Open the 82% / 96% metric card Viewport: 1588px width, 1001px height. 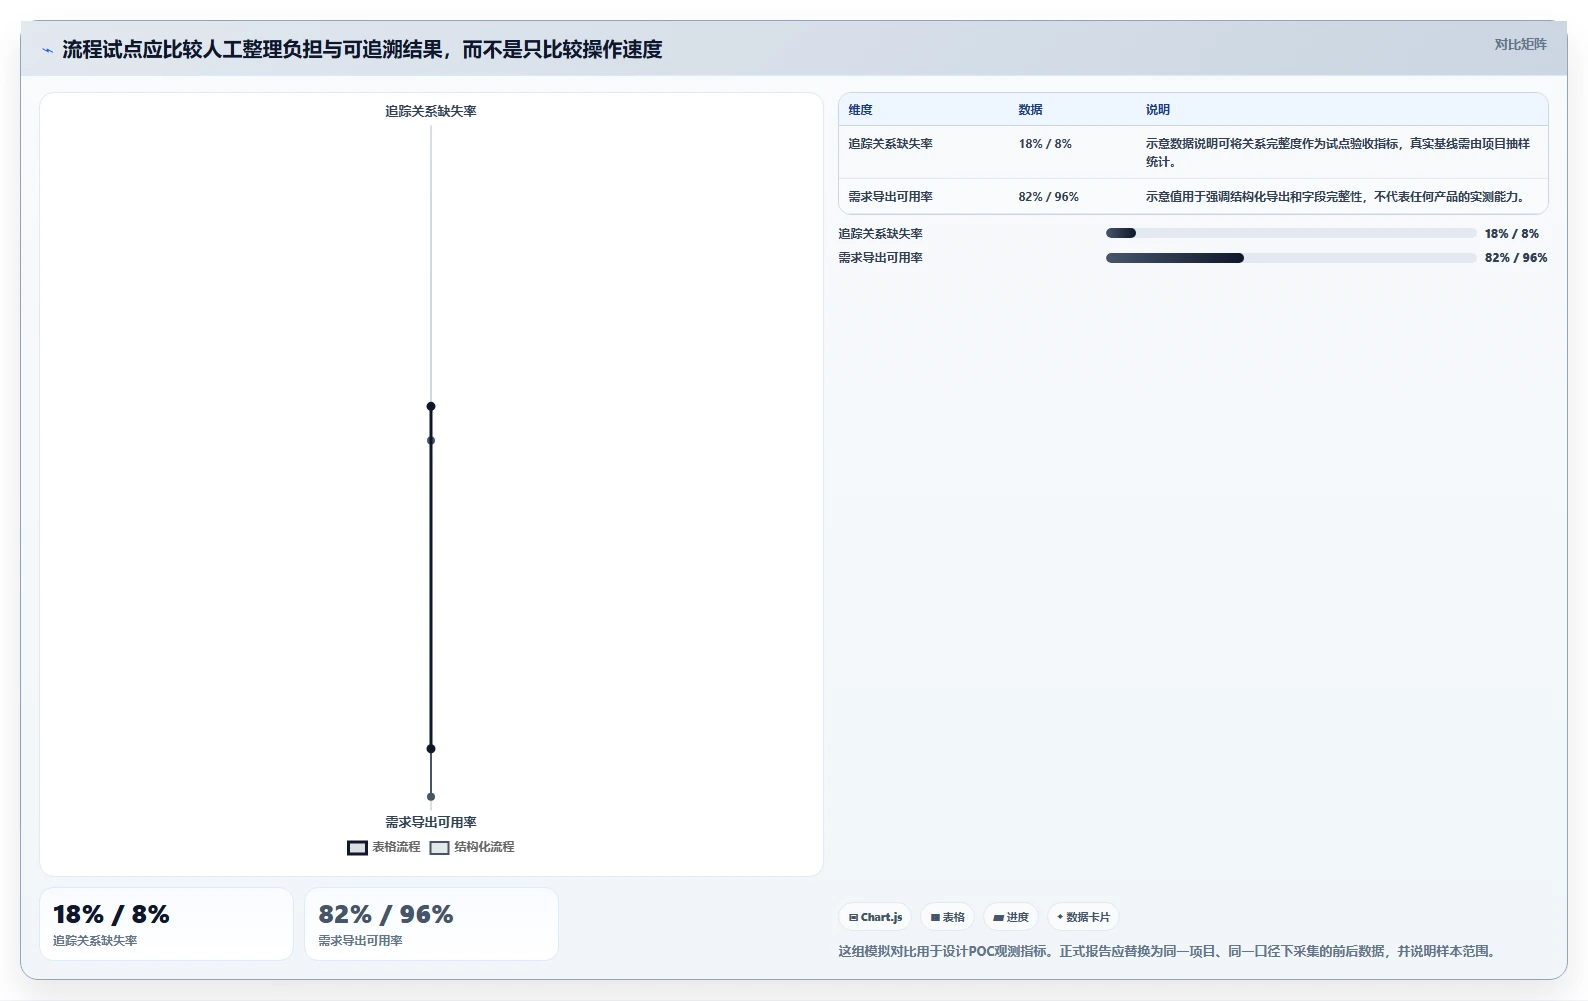pos(431,924)
